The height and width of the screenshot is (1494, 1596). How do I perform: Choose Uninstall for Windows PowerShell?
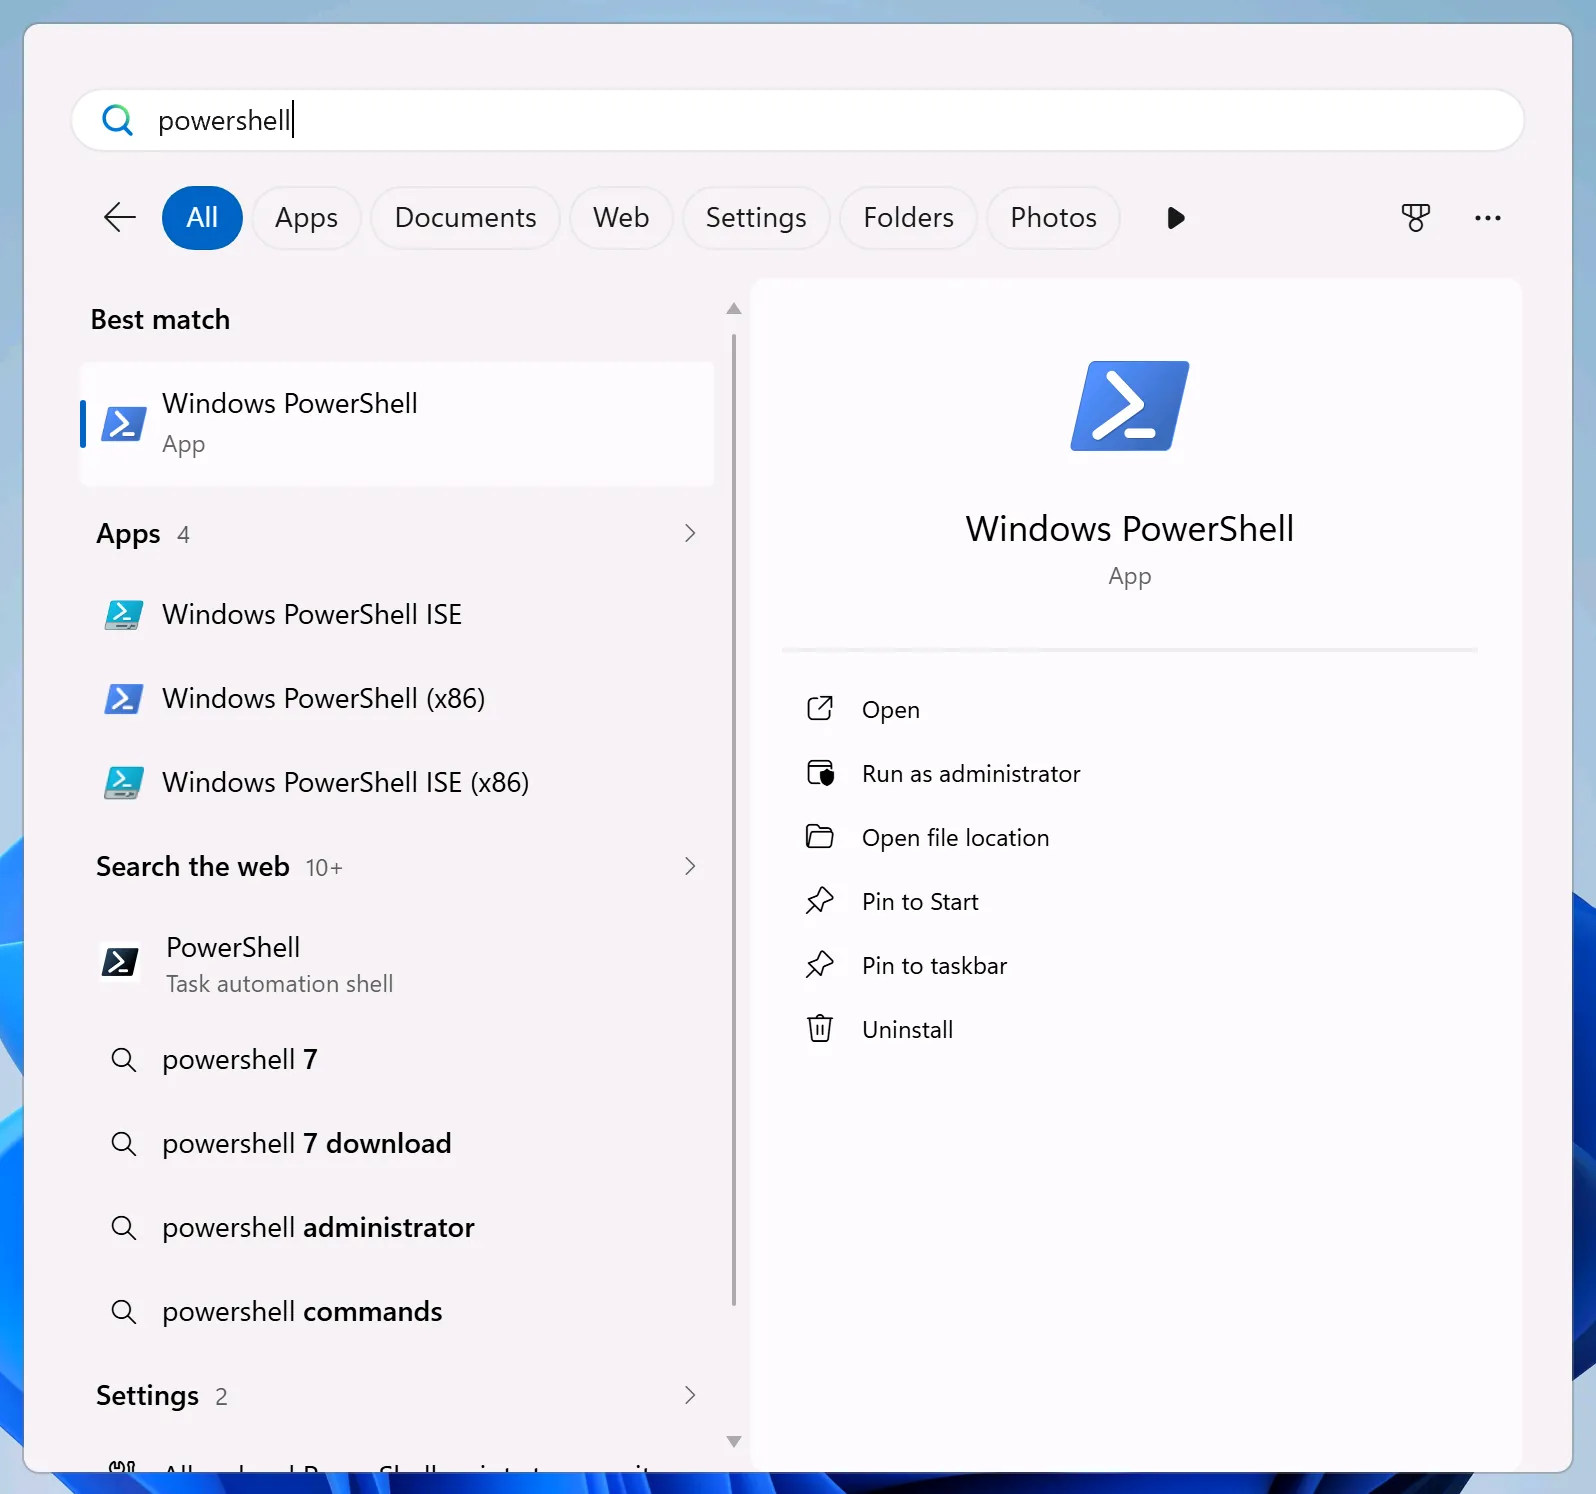tap(907, 1030)
